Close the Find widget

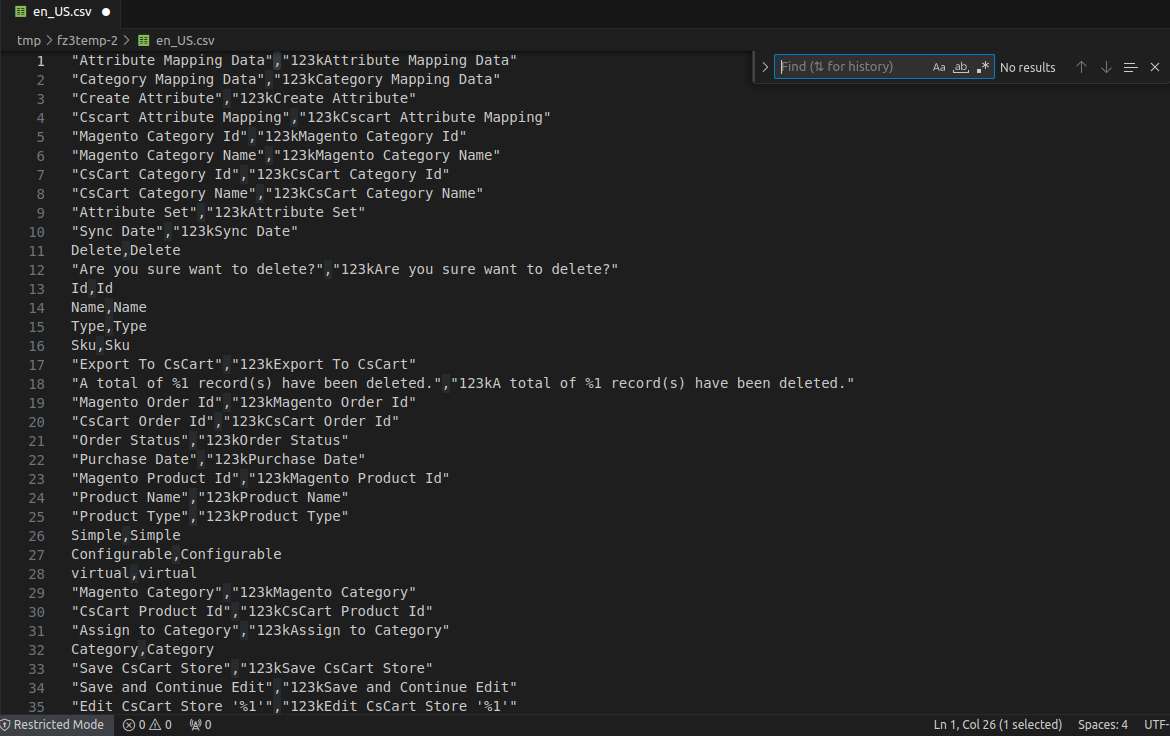pyautogui.click(x=1155, y=67)
